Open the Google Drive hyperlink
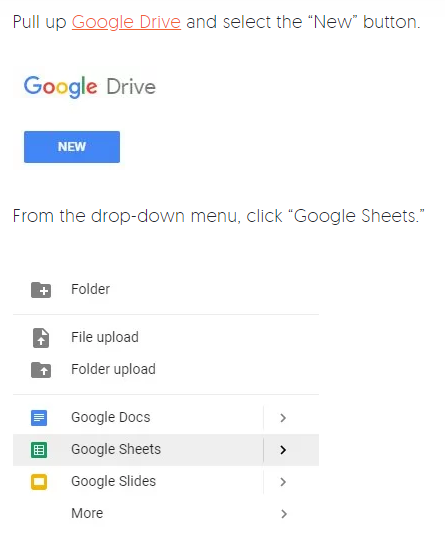 [126, 22]
